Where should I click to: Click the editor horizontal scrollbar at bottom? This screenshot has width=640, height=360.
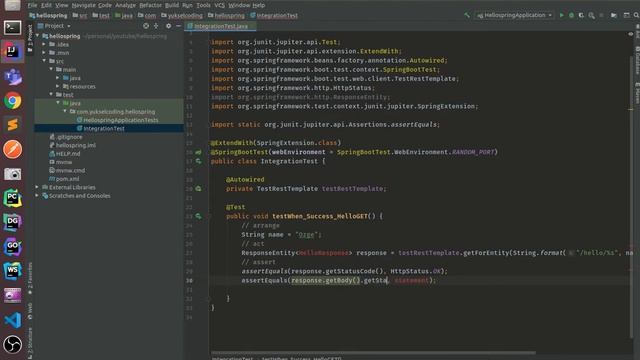pos(373,353)
